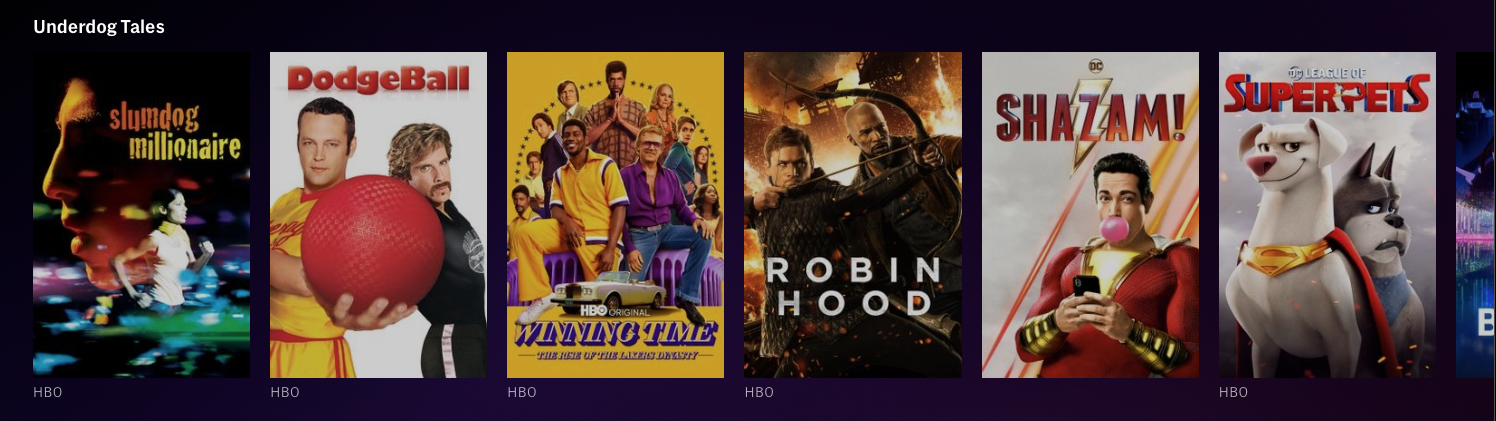This screenshot has width=1496, height=421.
Task: Click the Underdog Tales section heading
Action: (99, 27)
